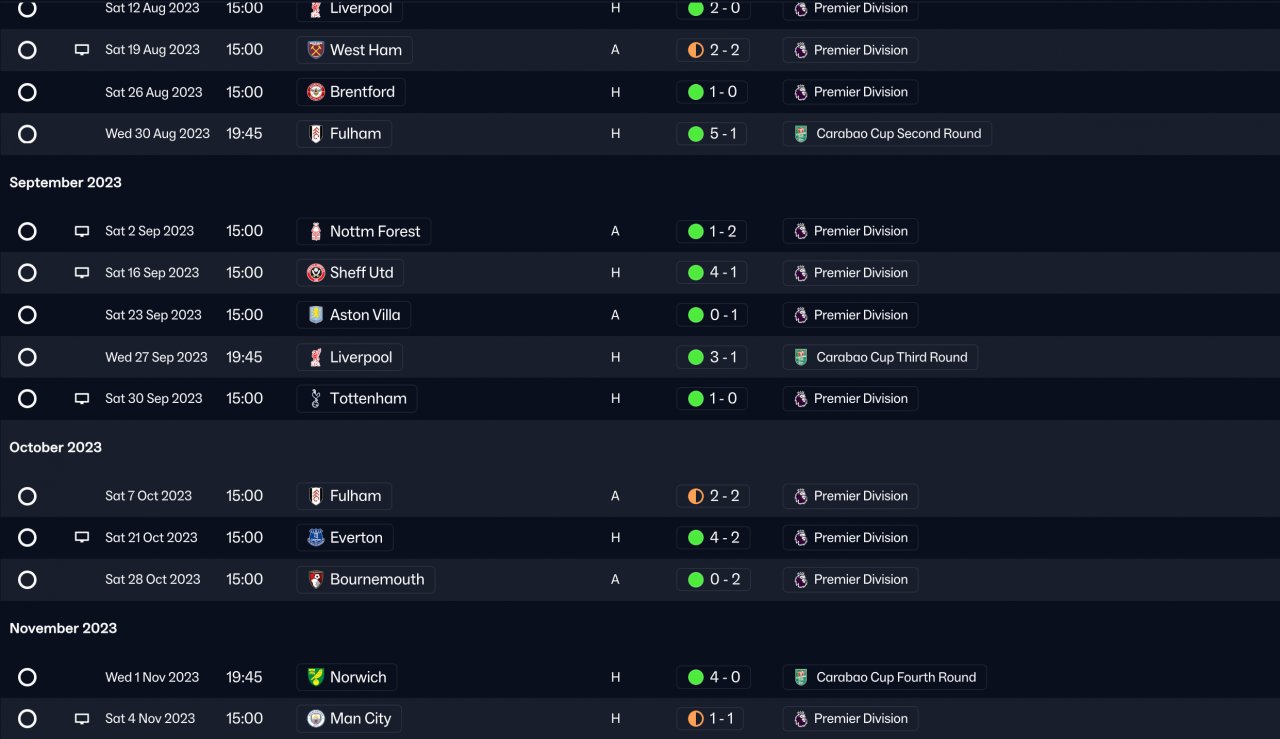Click Carabao Cup trophy icon for Norwich match
This screenshot has width=1280, height=739.
pyautogui.click(x=800, y=677)
